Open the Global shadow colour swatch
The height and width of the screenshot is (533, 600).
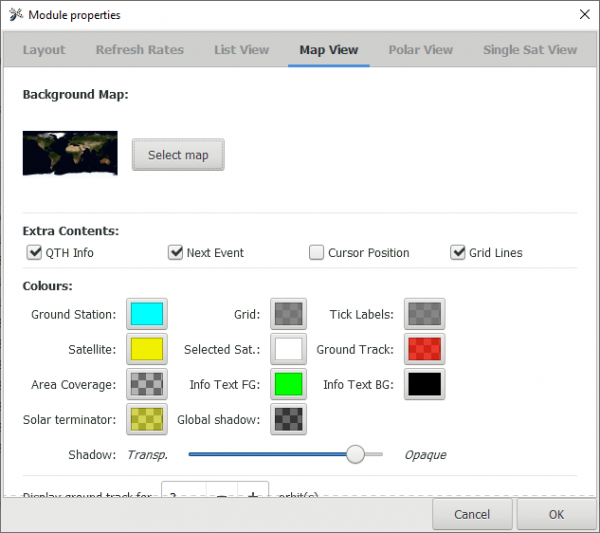click(288, 419)
